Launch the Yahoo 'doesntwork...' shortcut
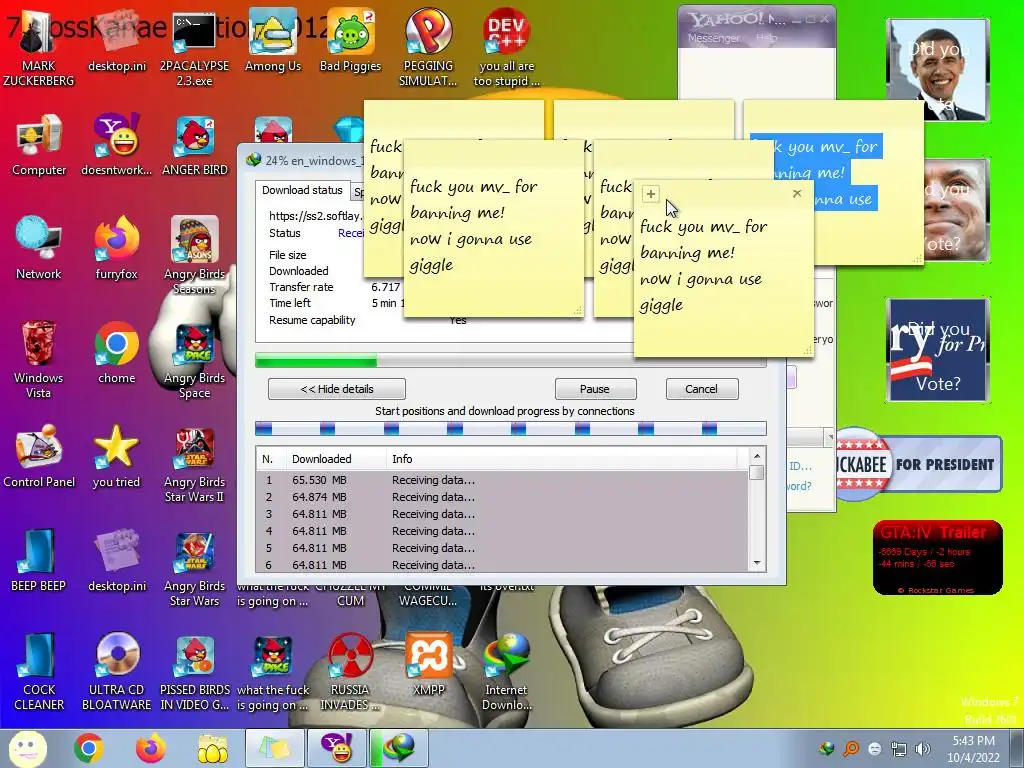This screenshot has height=768, width=1024. click(x=116, y=145)
